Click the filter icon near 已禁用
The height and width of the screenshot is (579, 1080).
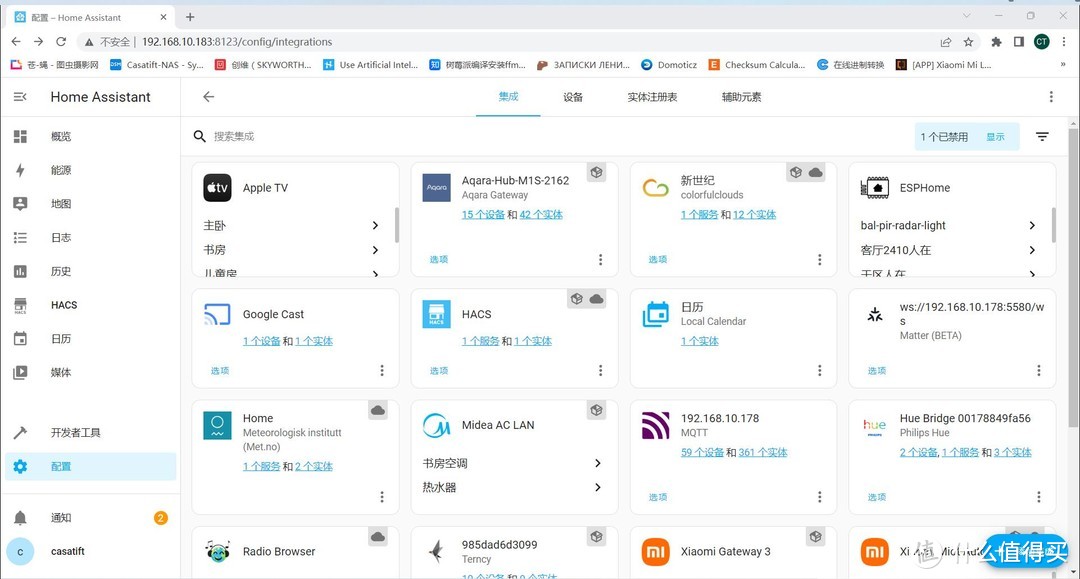tap(1041, 134)
